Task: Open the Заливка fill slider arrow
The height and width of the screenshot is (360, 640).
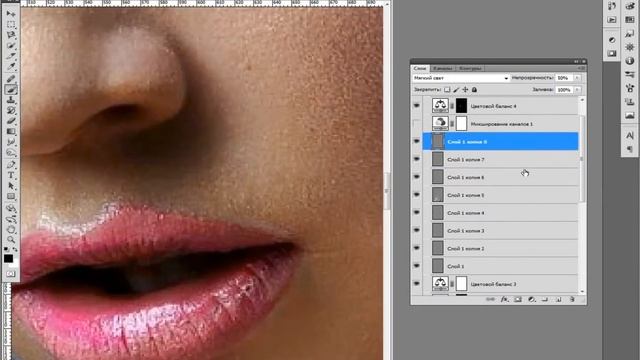Action: pyautogui.click(x=578, y=89)
